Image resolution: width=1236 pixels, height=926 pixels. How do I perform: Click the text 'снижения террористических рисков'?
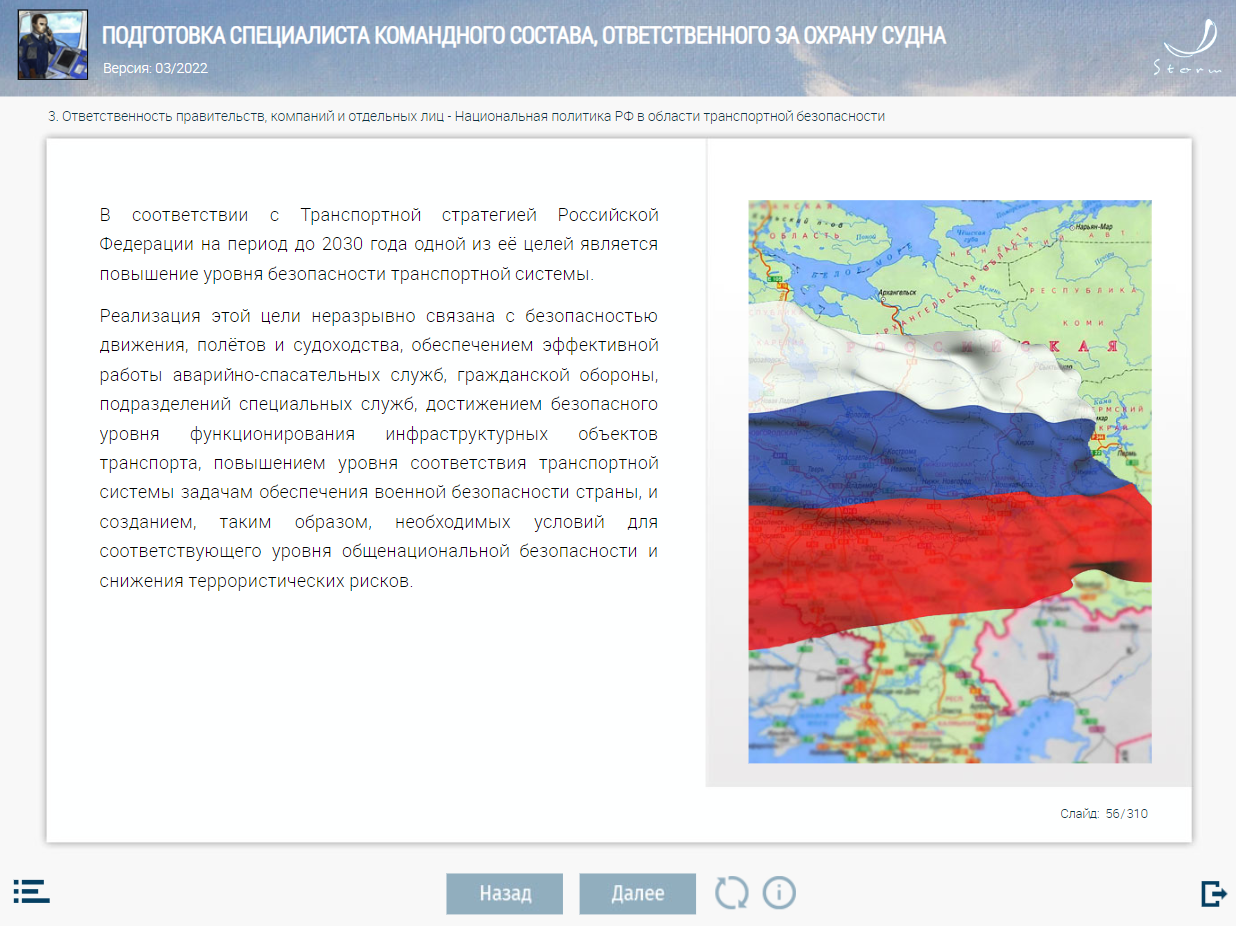click(x=256, y=581)
